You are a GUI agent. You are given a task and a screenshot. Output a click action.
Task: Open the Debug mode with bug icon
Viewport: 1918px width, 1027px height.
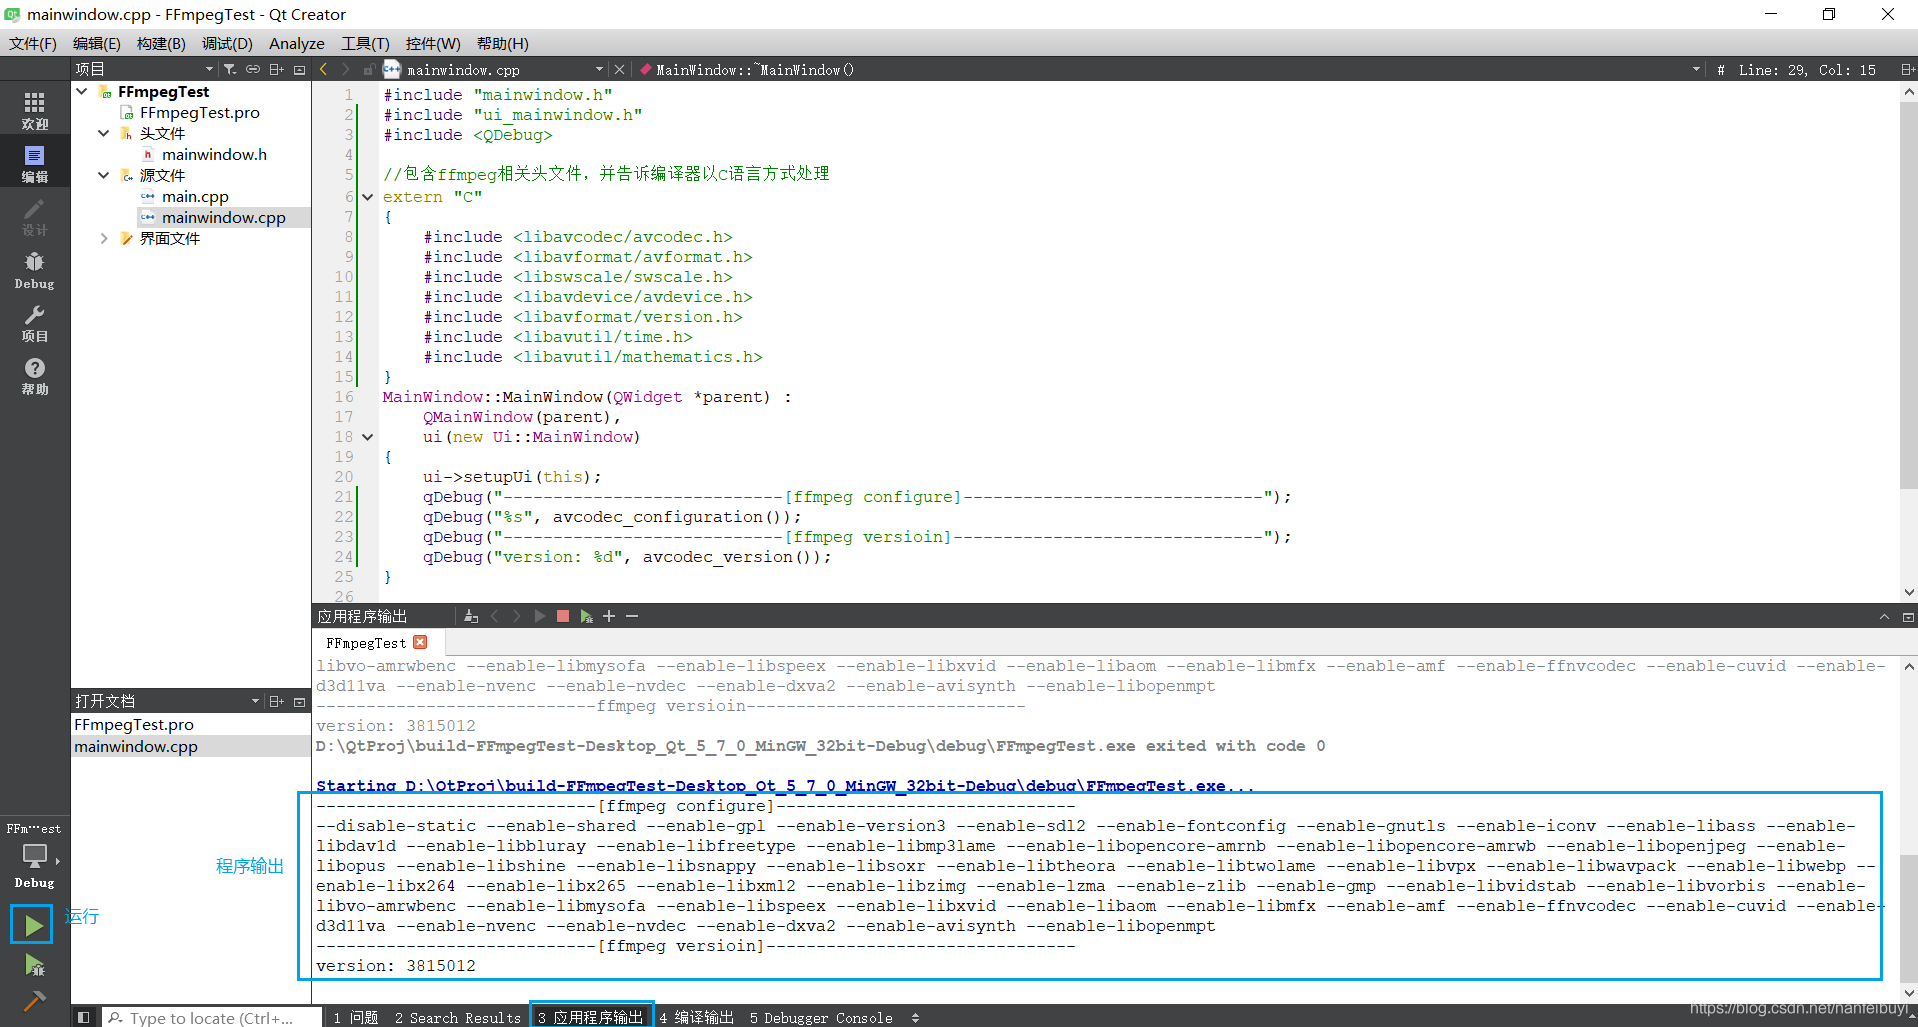coord(35,269)
